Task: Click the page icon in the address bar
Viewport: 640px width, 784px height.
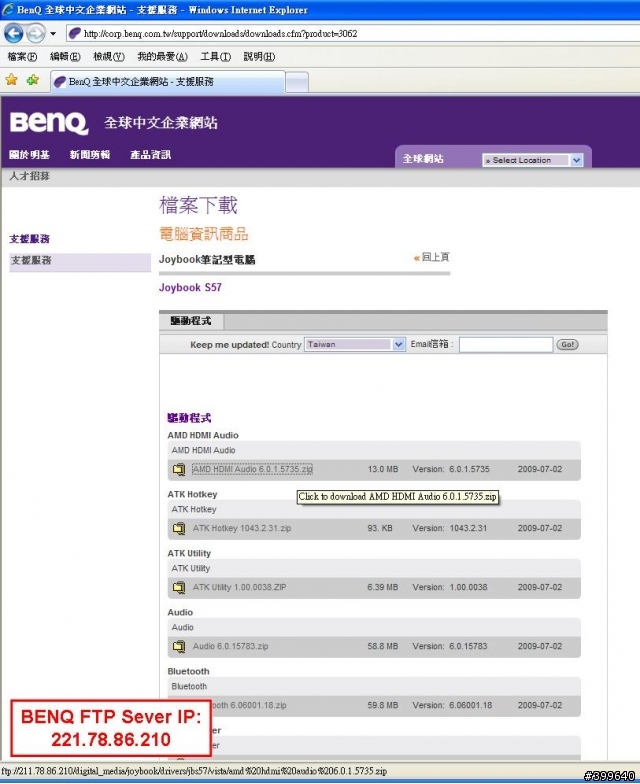Action: pyautogui.click(x=74, y=34)
